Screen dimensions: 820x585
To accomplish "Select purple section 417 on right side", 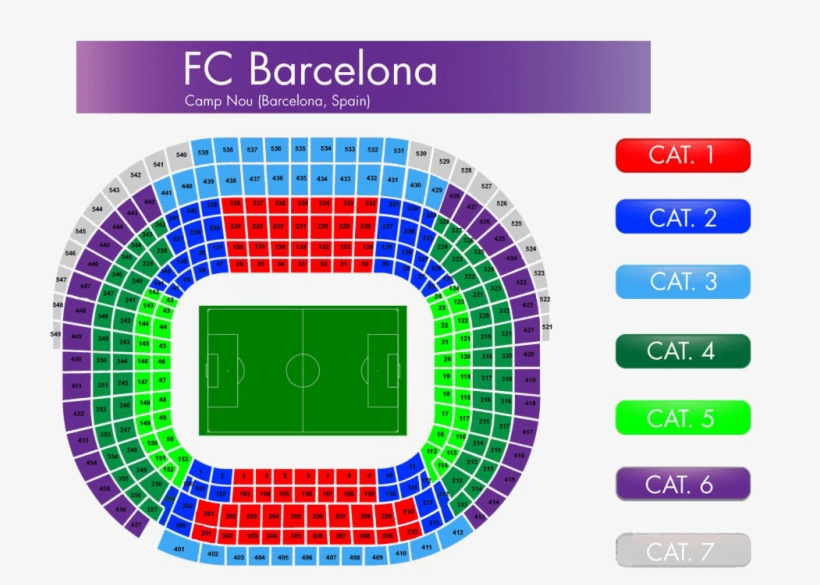I will click(528, 432).
